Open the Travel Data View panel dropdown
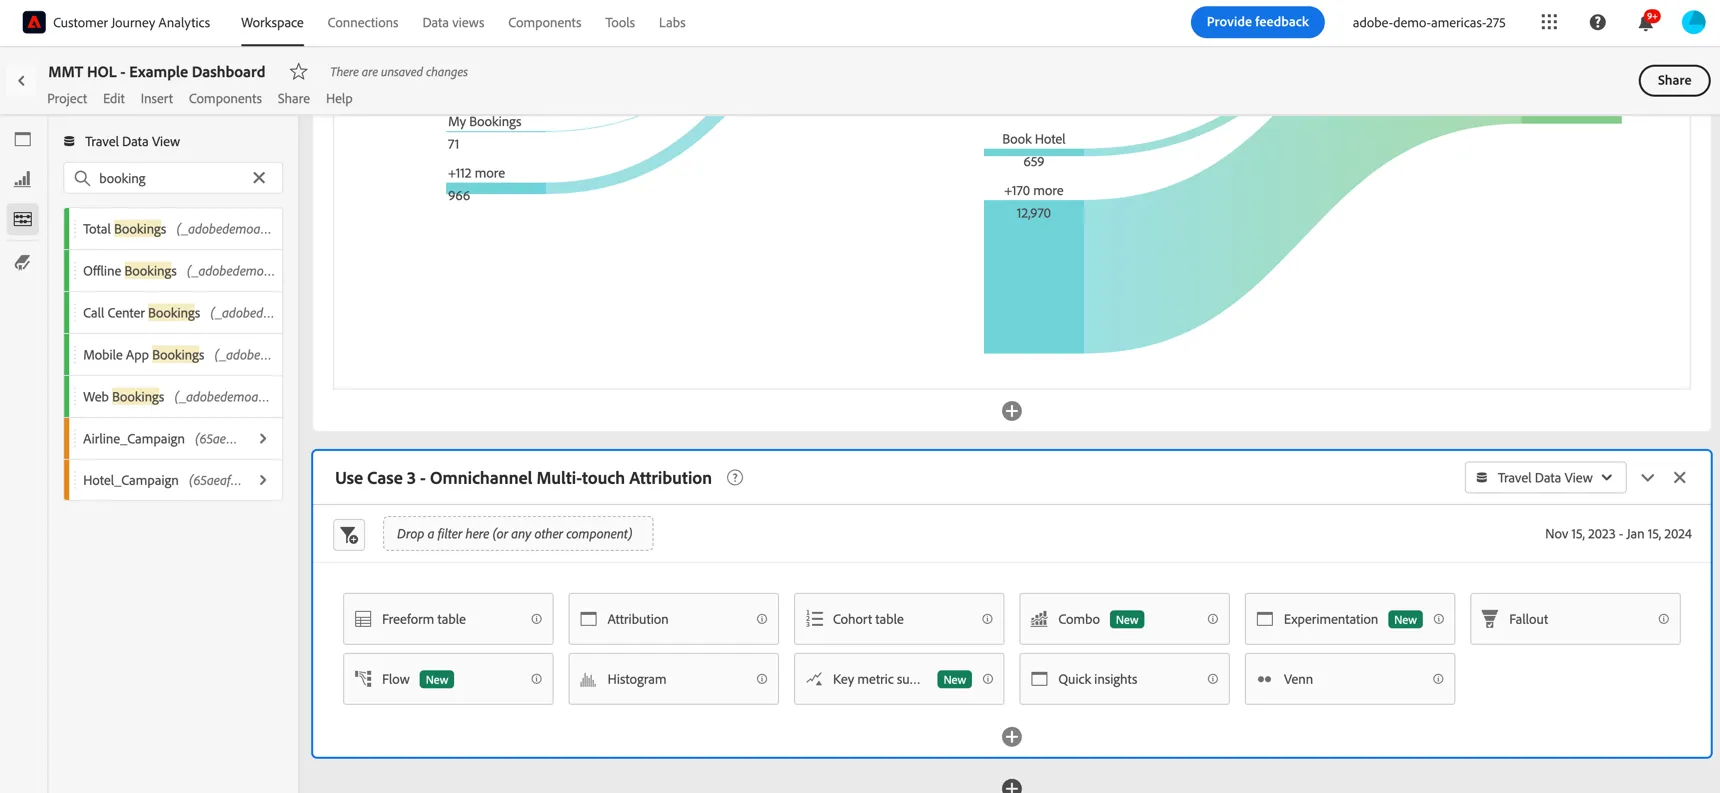Screen dimensions: 1720x793 coord(1545,478)
